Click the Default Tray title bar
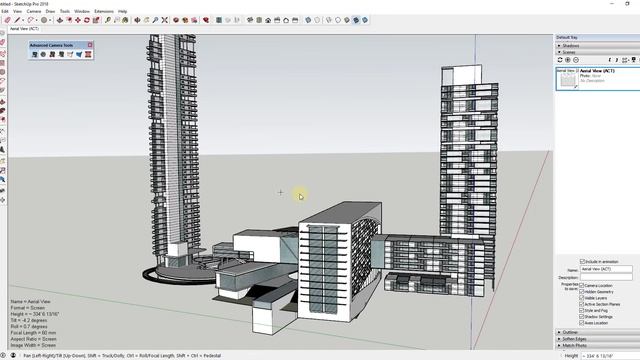Viewport: 640px width, 360px height. pyautogui.click(x=598, y=38)
